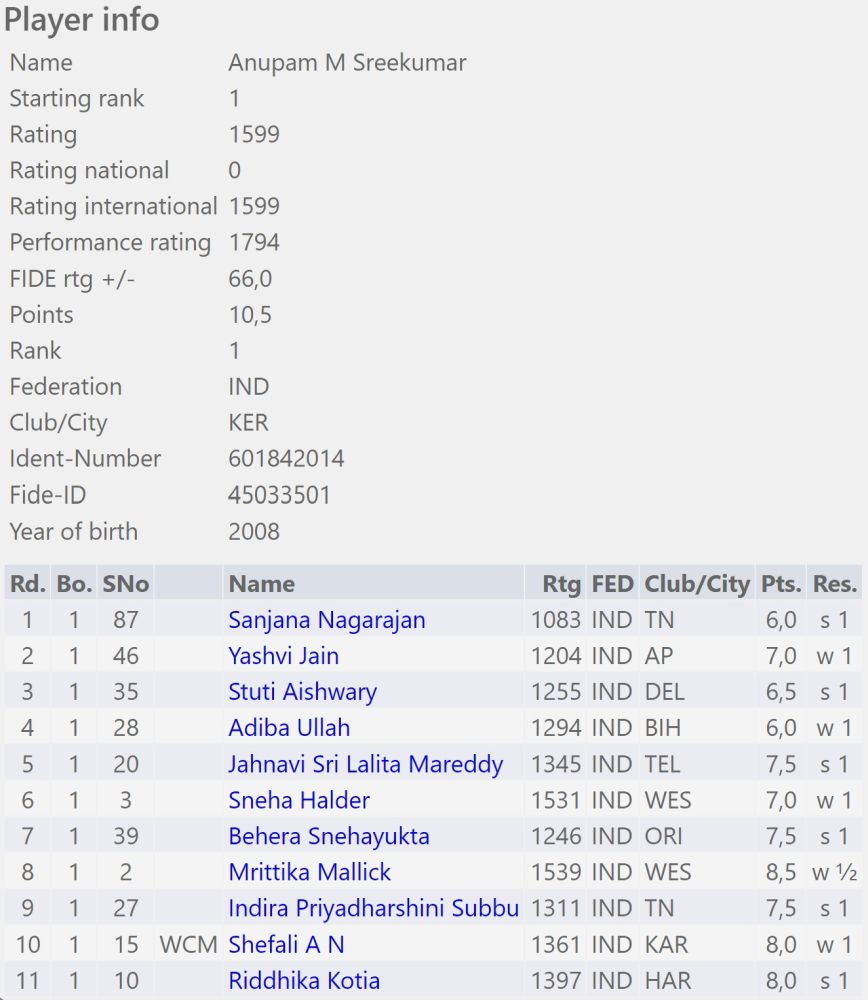Click Sneha Halder's name

[x=299, y=800]
